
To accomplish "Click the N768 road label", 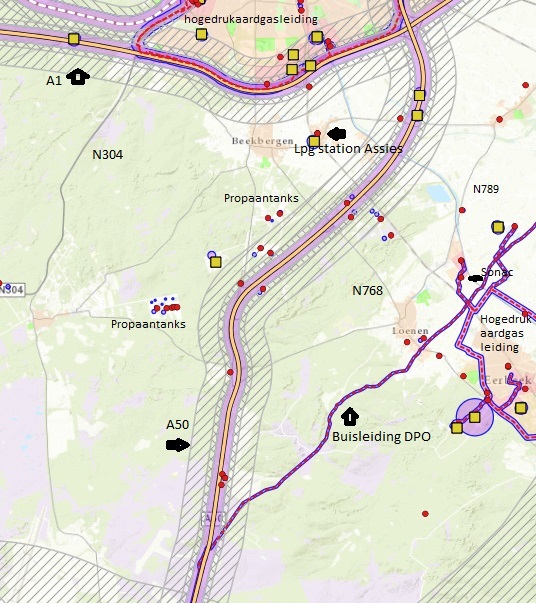I will 368,290.
